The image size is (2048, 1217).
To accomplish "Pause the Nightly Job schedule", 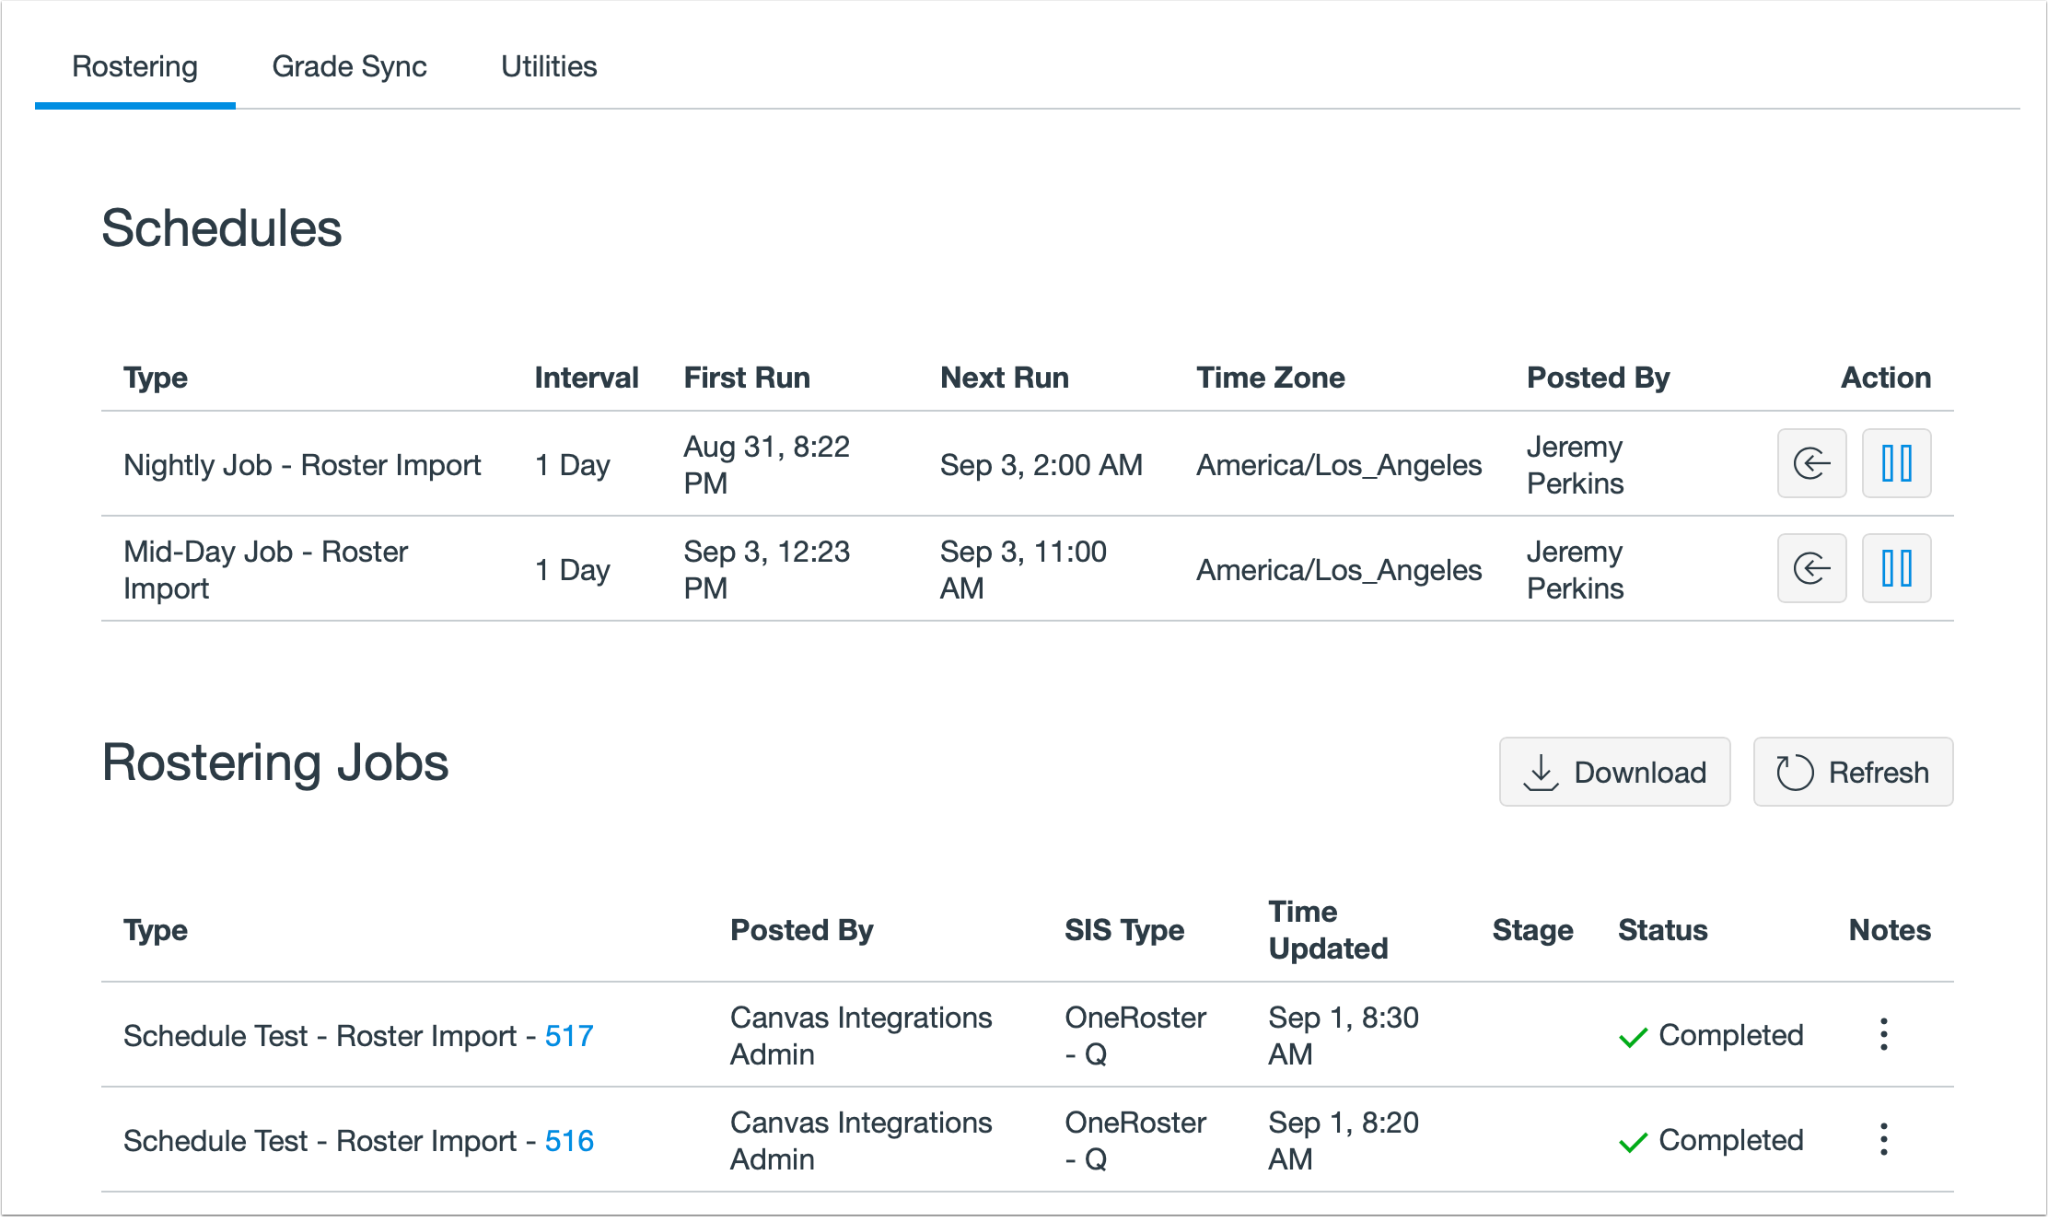I will coord(1896,463).
